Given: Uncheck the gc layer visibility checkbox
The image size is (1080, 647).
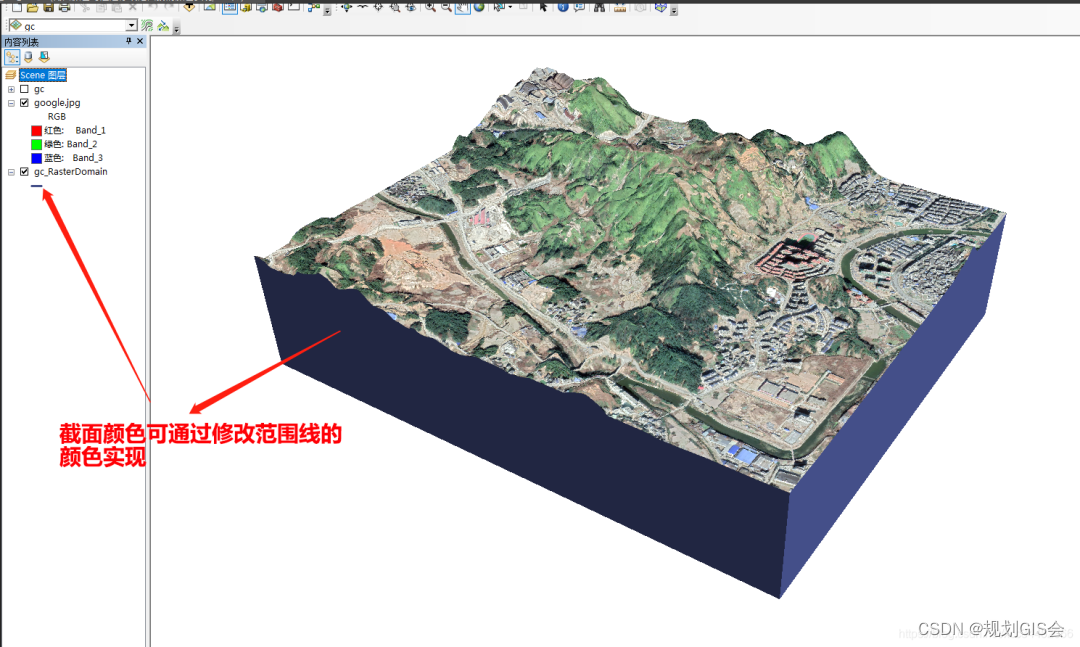Looking at the screenshot, I should point(25,89).
